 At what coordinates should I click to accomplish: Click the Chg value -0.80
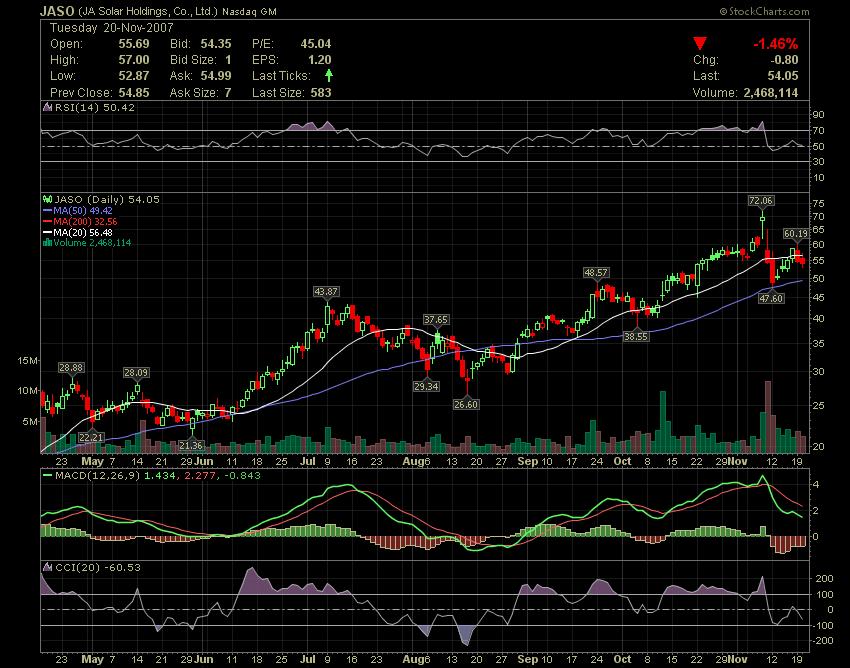[784, 60]
